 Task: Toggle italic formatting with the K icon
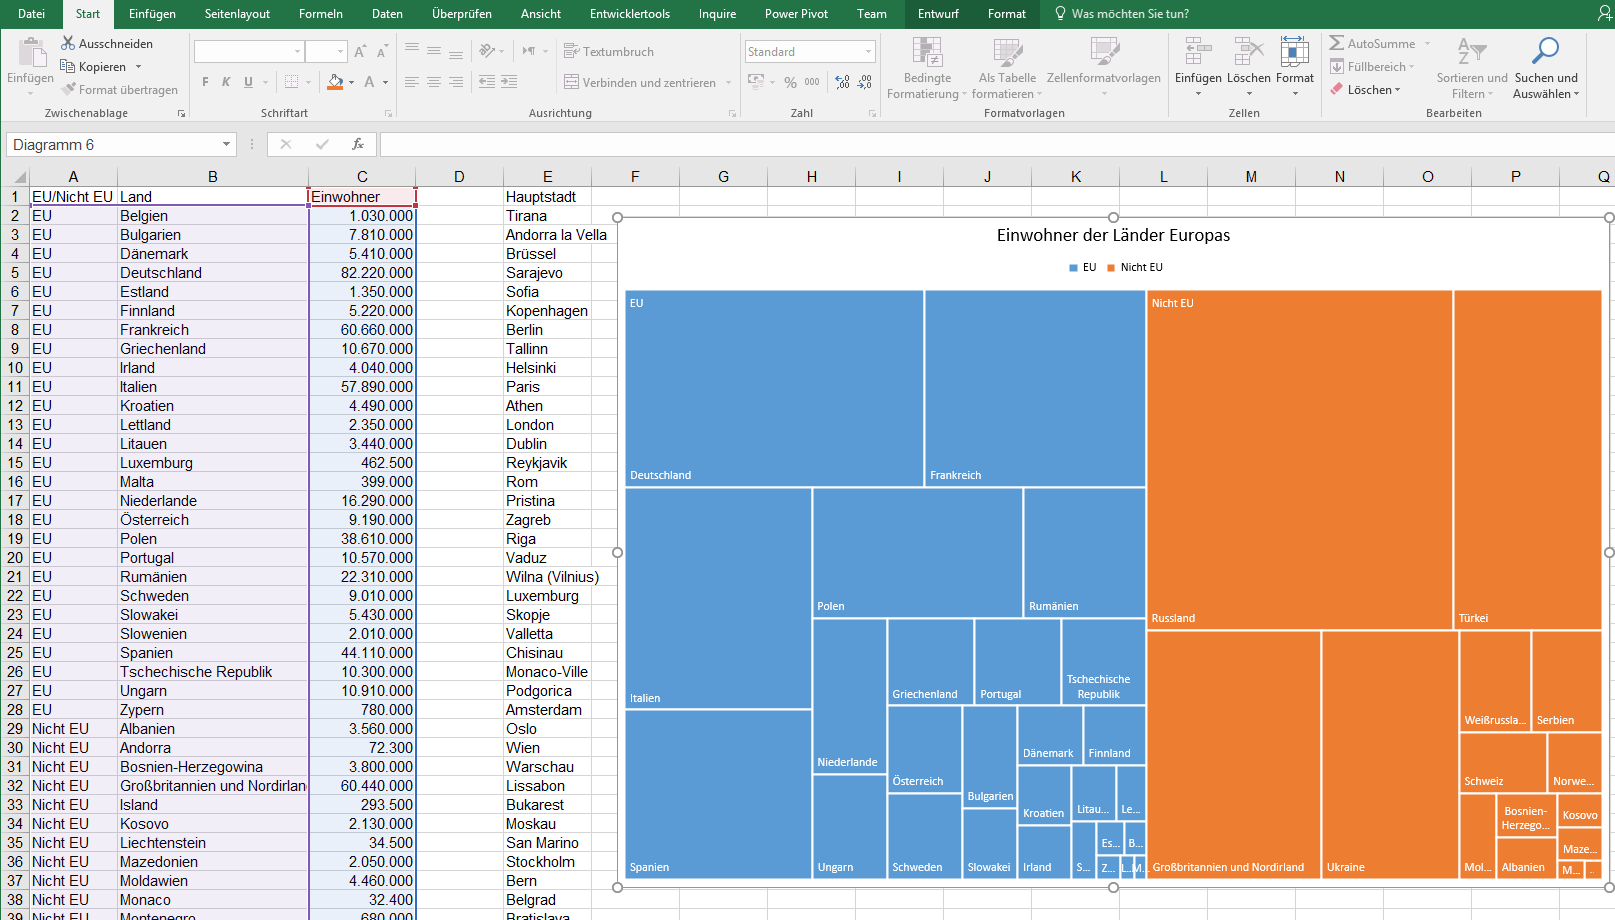[226, 82]
